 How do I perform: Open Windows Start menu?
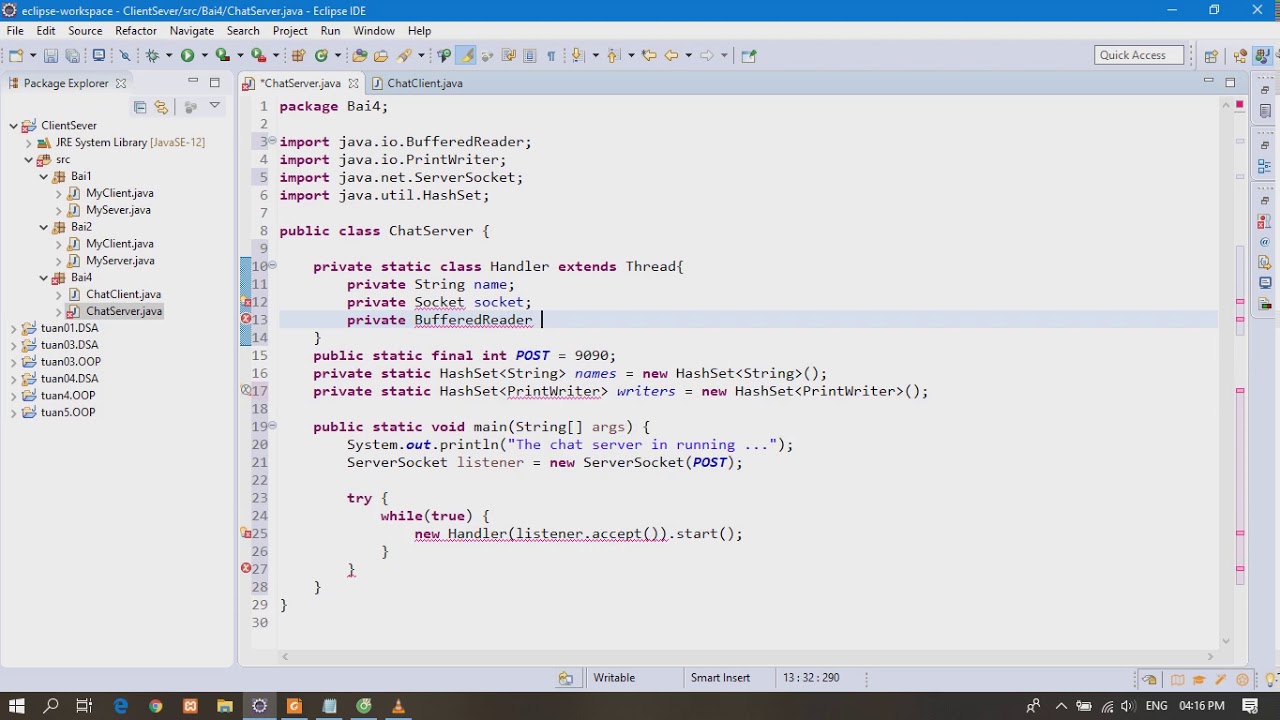tap(17, 706)
